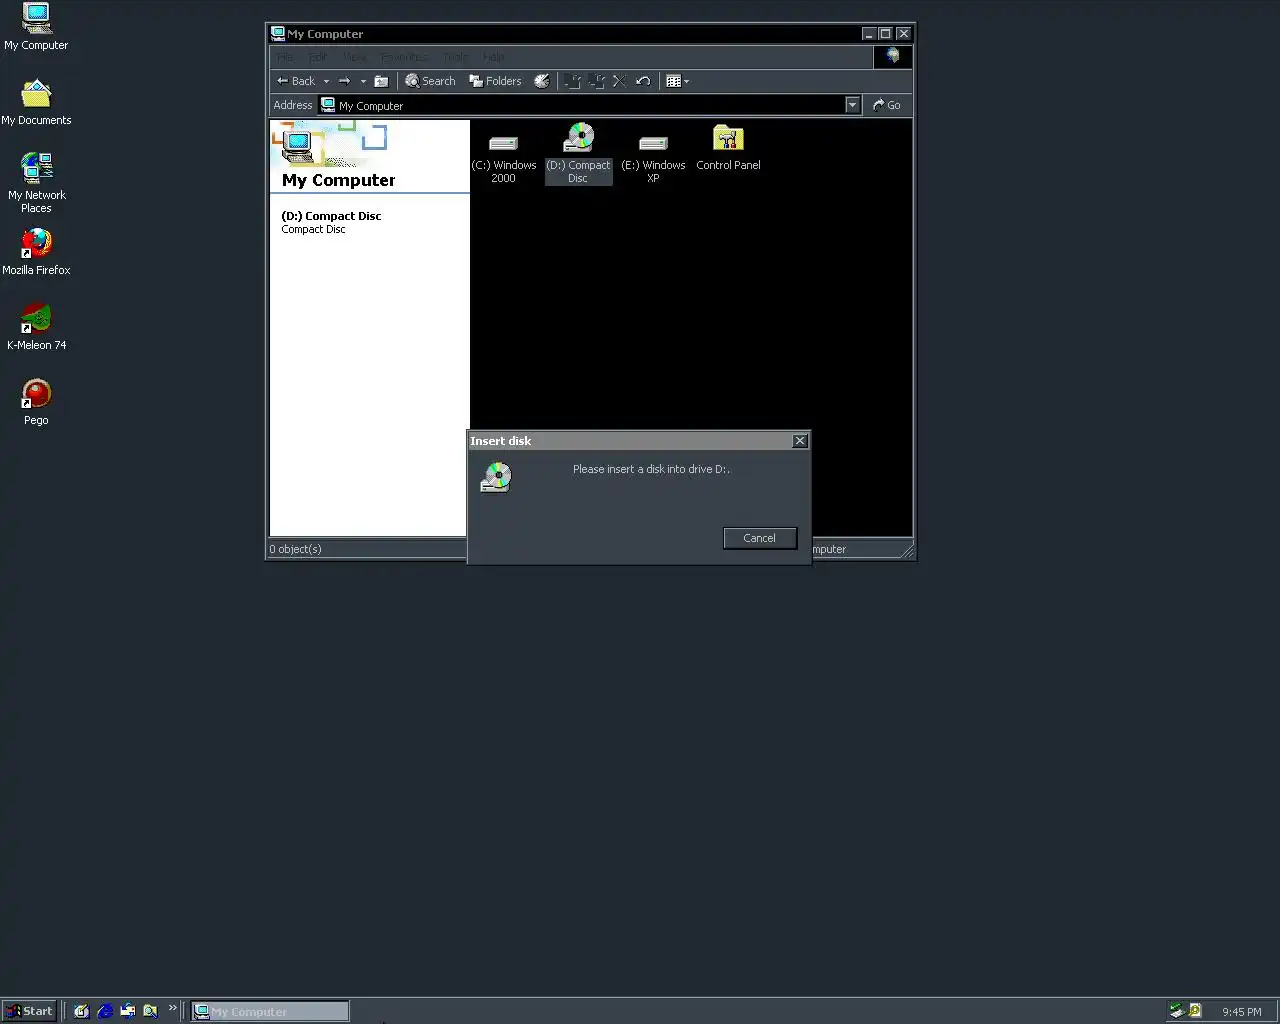Click the Show Desktop quick launch icon

click(82, 1011)
